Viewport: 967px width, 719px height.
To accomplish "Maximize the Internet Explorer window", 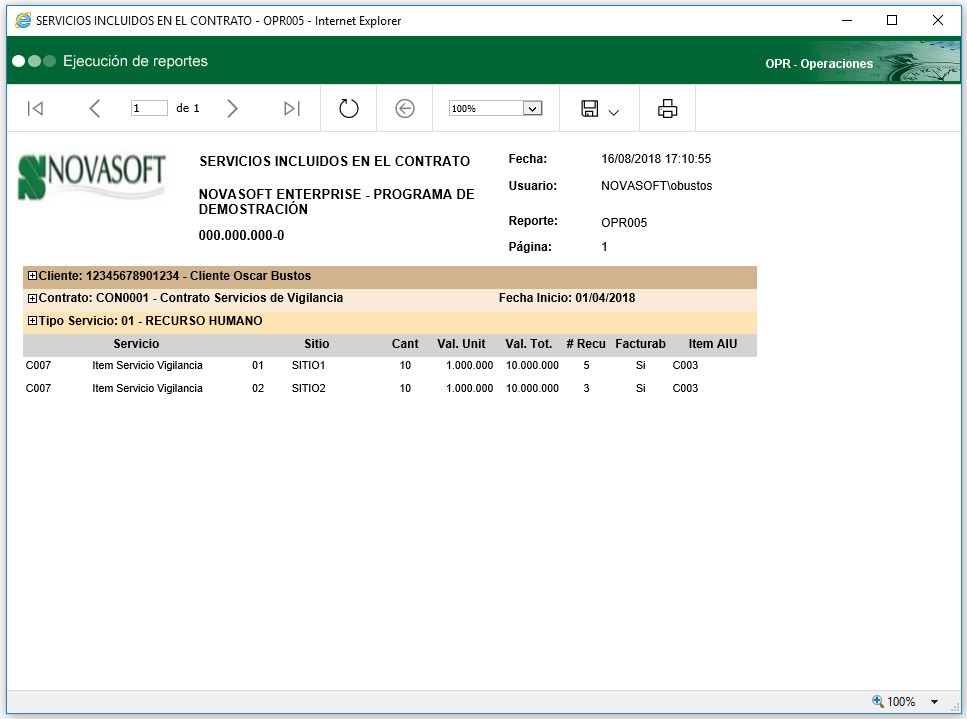I will pyautogui.click(x=892, y=20).
